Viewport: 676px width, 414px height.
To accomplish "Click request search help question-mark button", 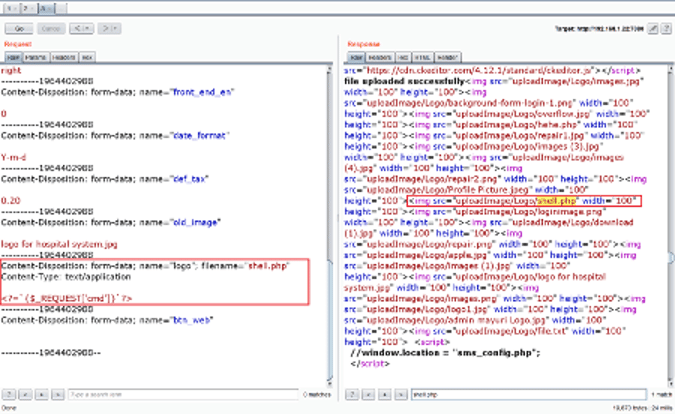I will point(10,394).
